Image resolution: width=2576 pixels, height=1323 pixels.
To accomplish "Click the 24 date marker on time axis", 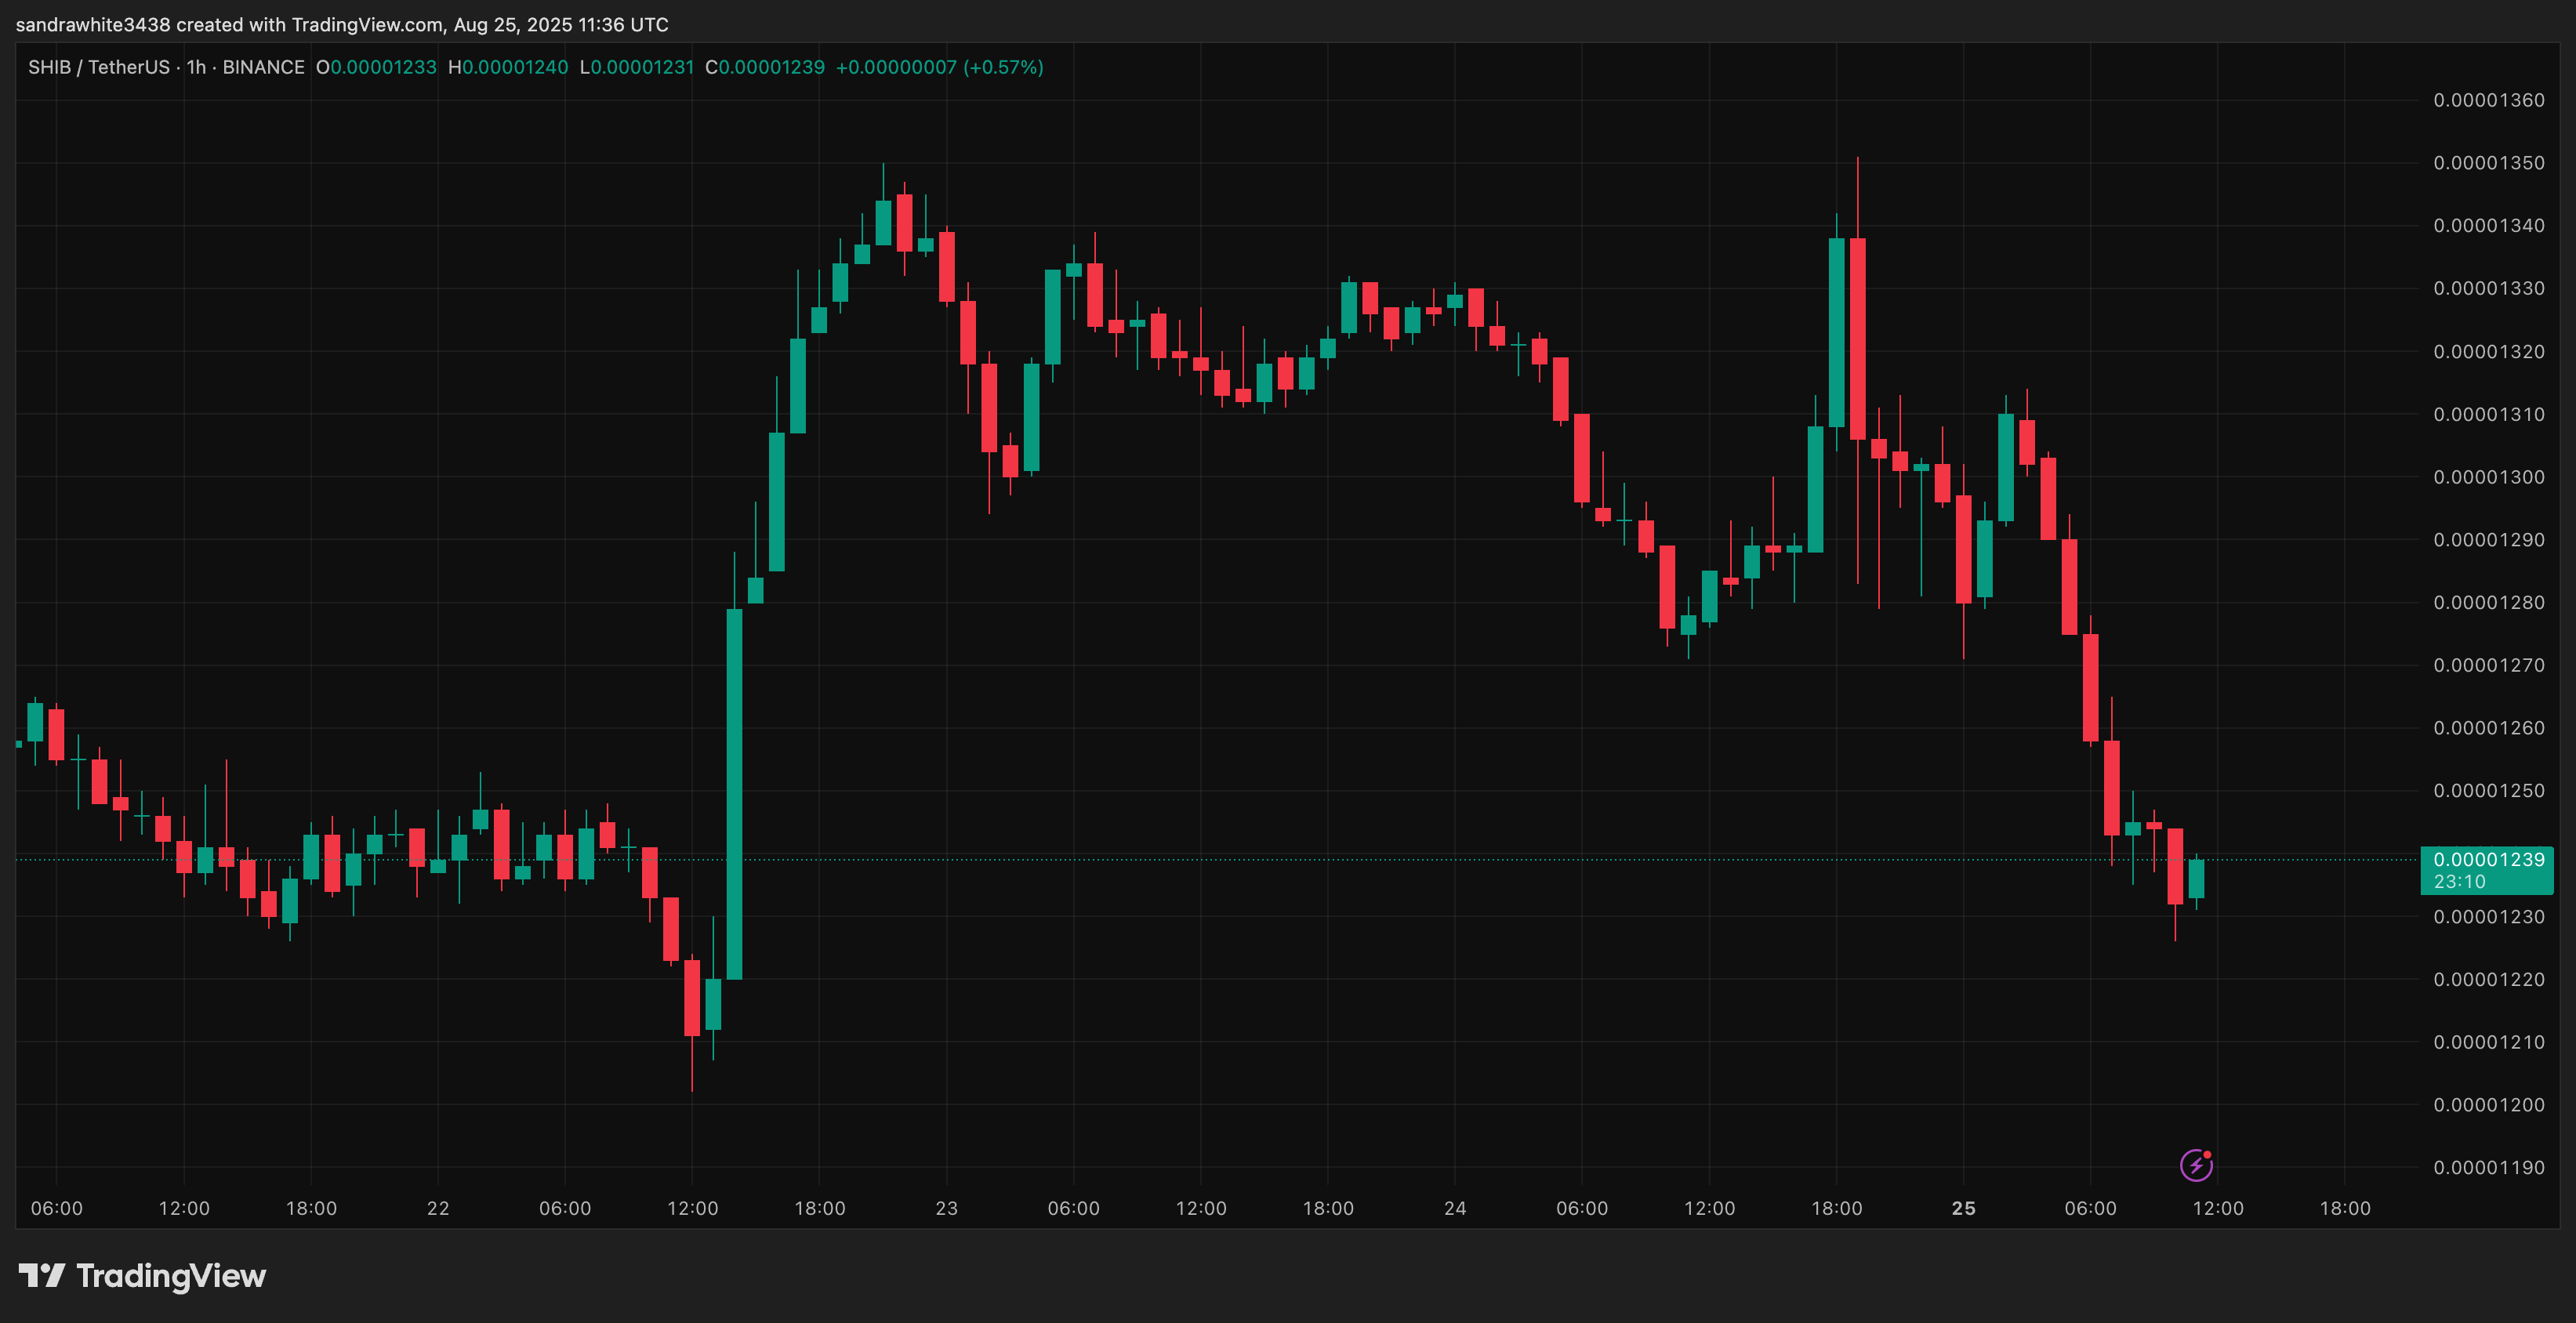I will (1455, 1208).
